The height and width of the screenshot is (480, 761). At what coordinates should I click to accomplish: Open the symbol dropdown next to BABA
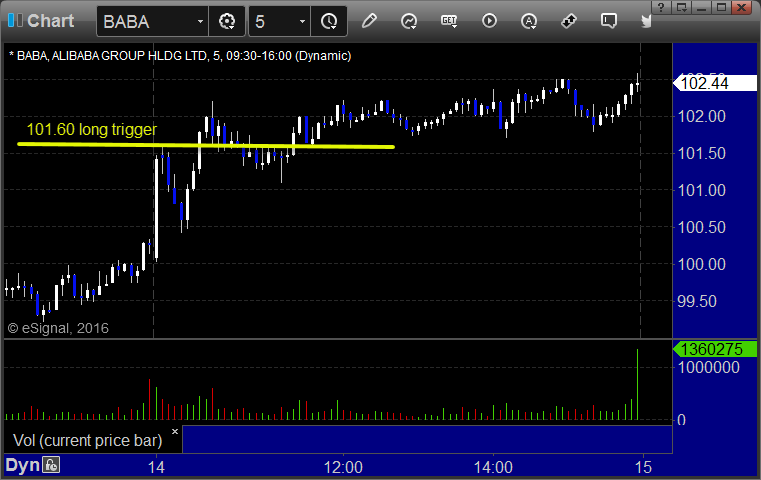click(x=200, y=22)
